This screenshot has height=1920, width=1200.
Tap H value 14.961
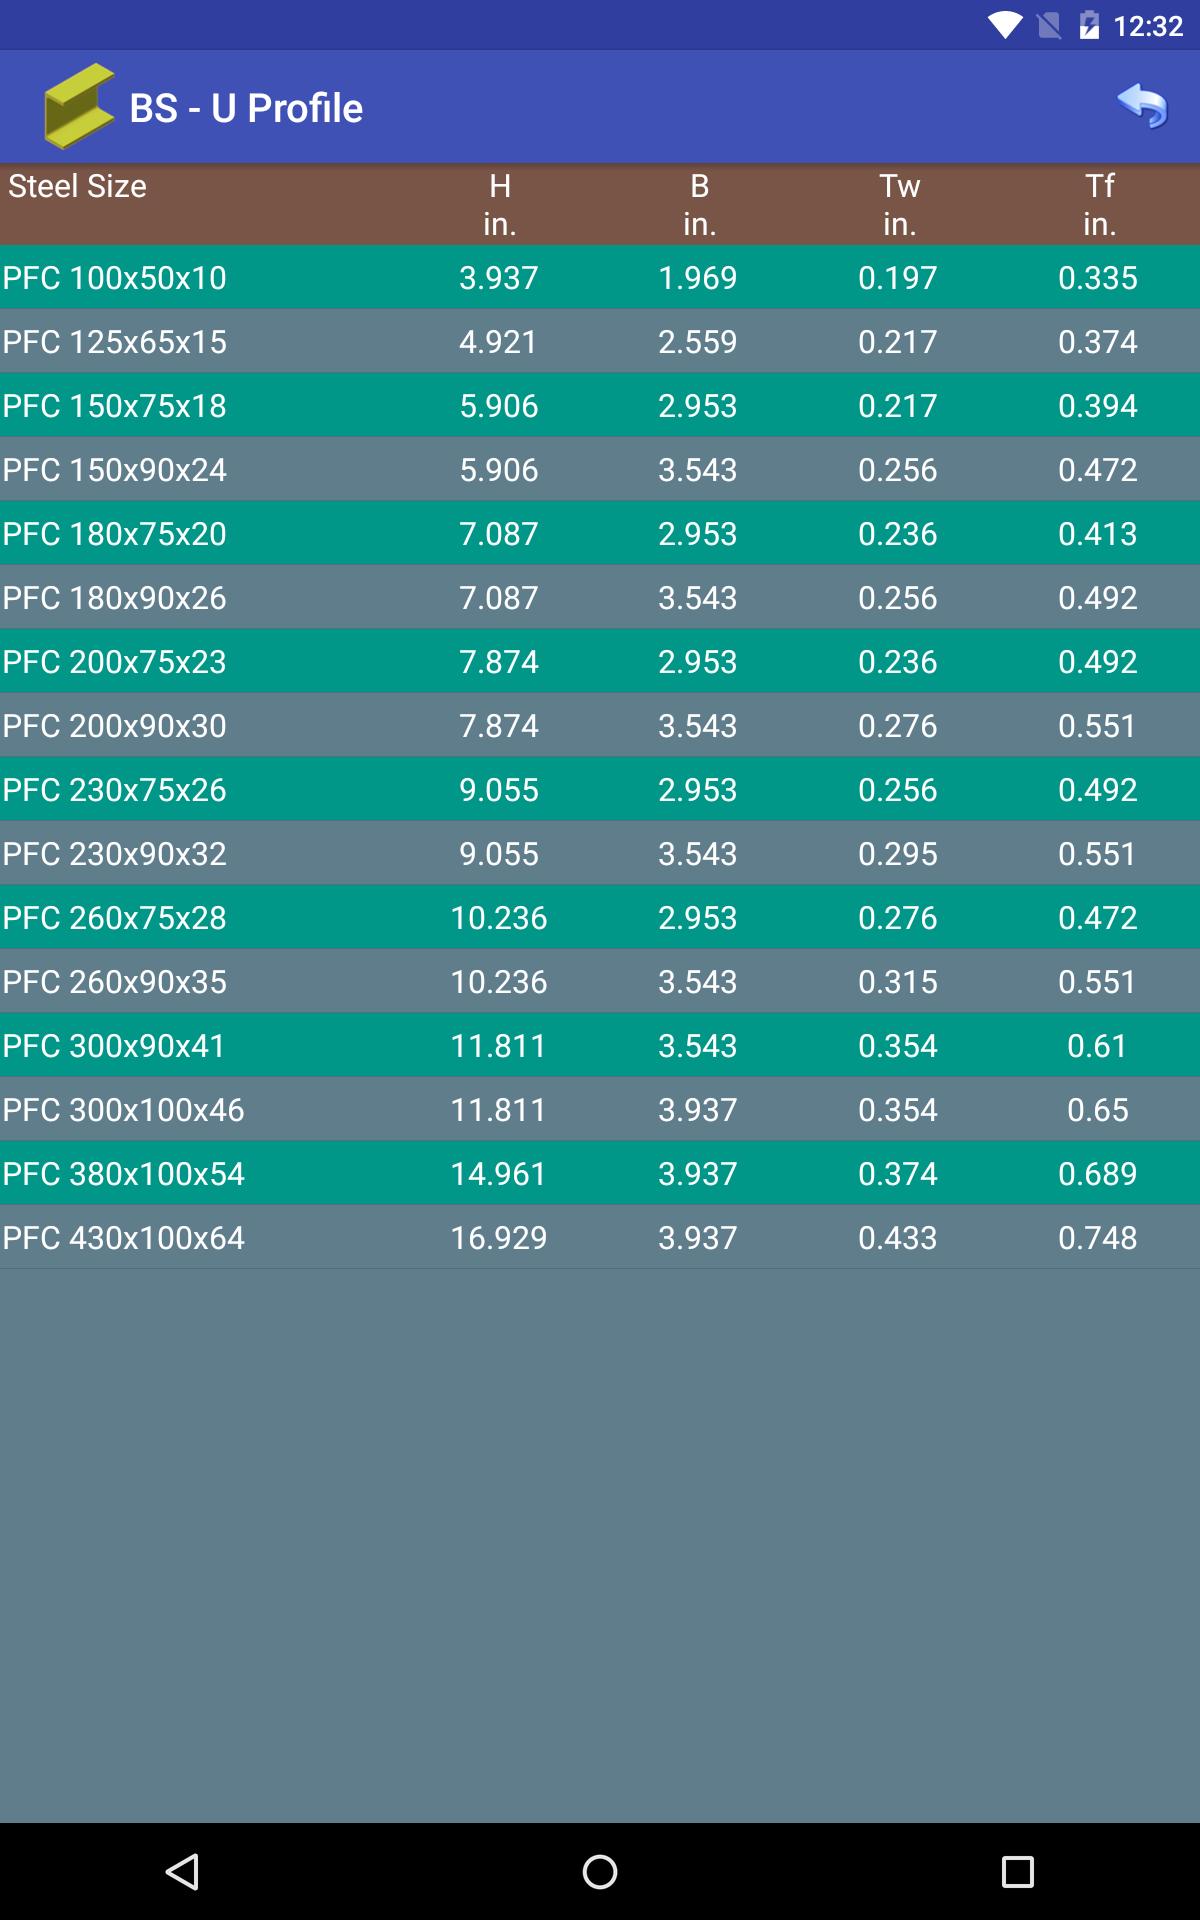(x=499, y=1173)
